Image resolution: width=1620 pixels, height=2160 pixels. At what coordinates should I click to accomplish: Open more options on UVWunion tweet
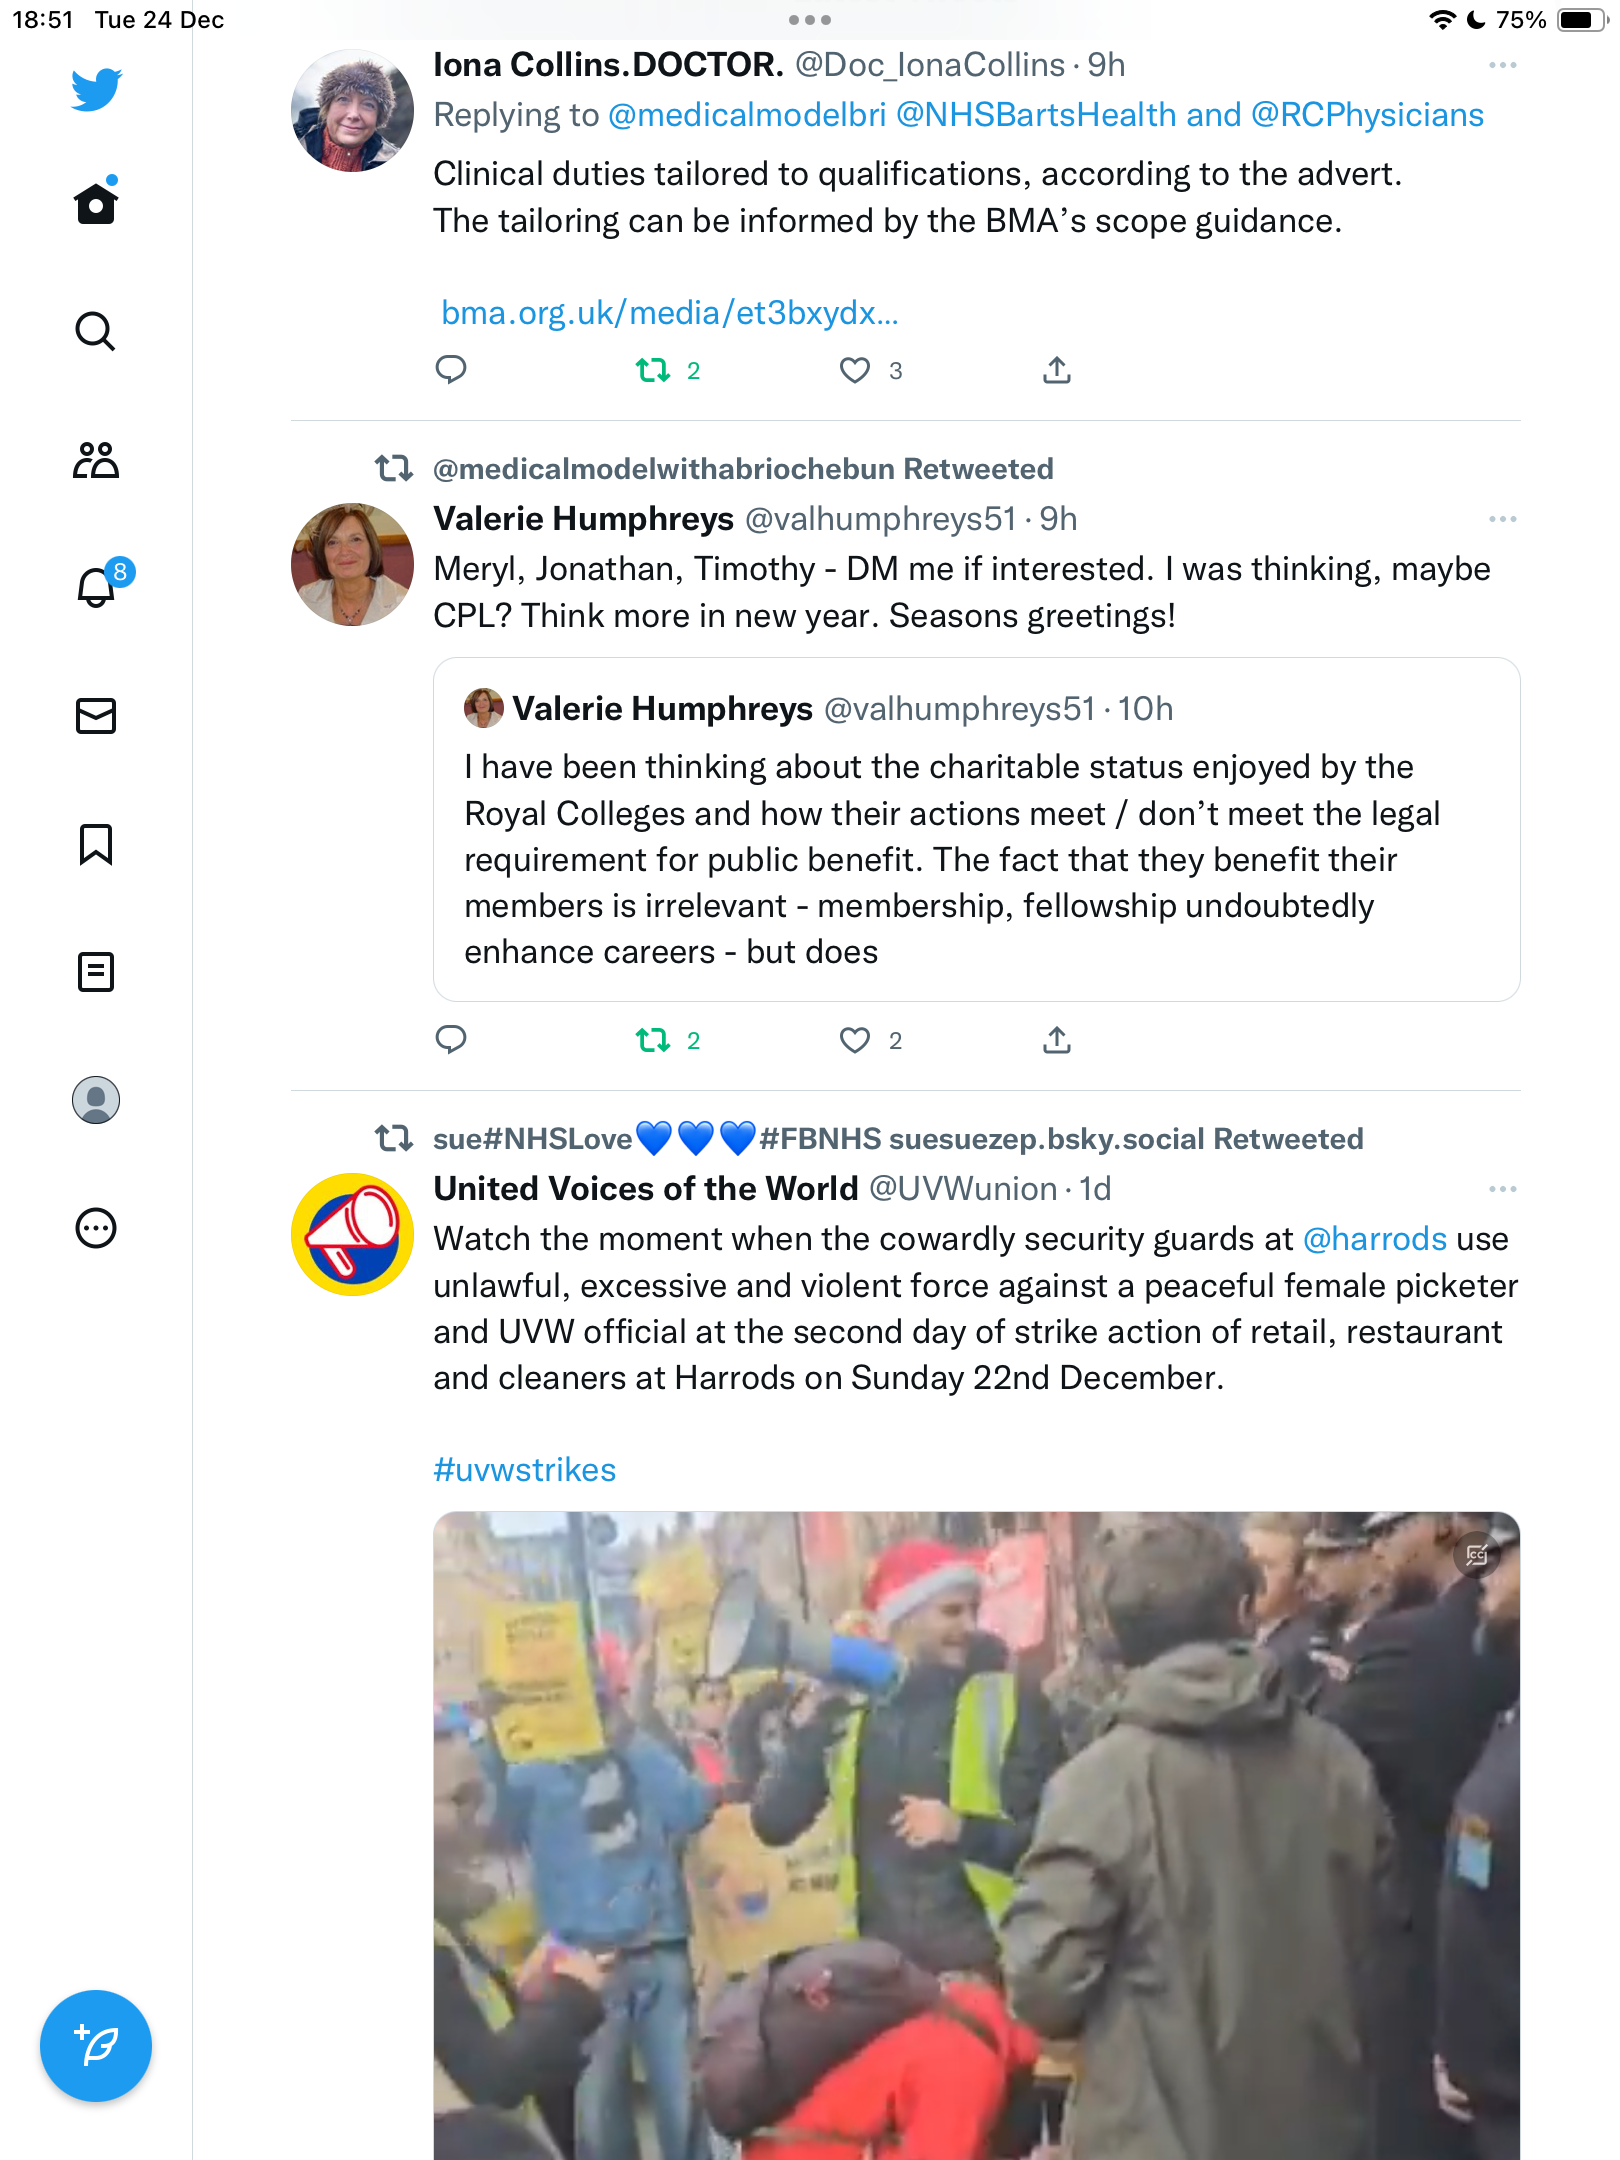click(x=1502, y=1189)
